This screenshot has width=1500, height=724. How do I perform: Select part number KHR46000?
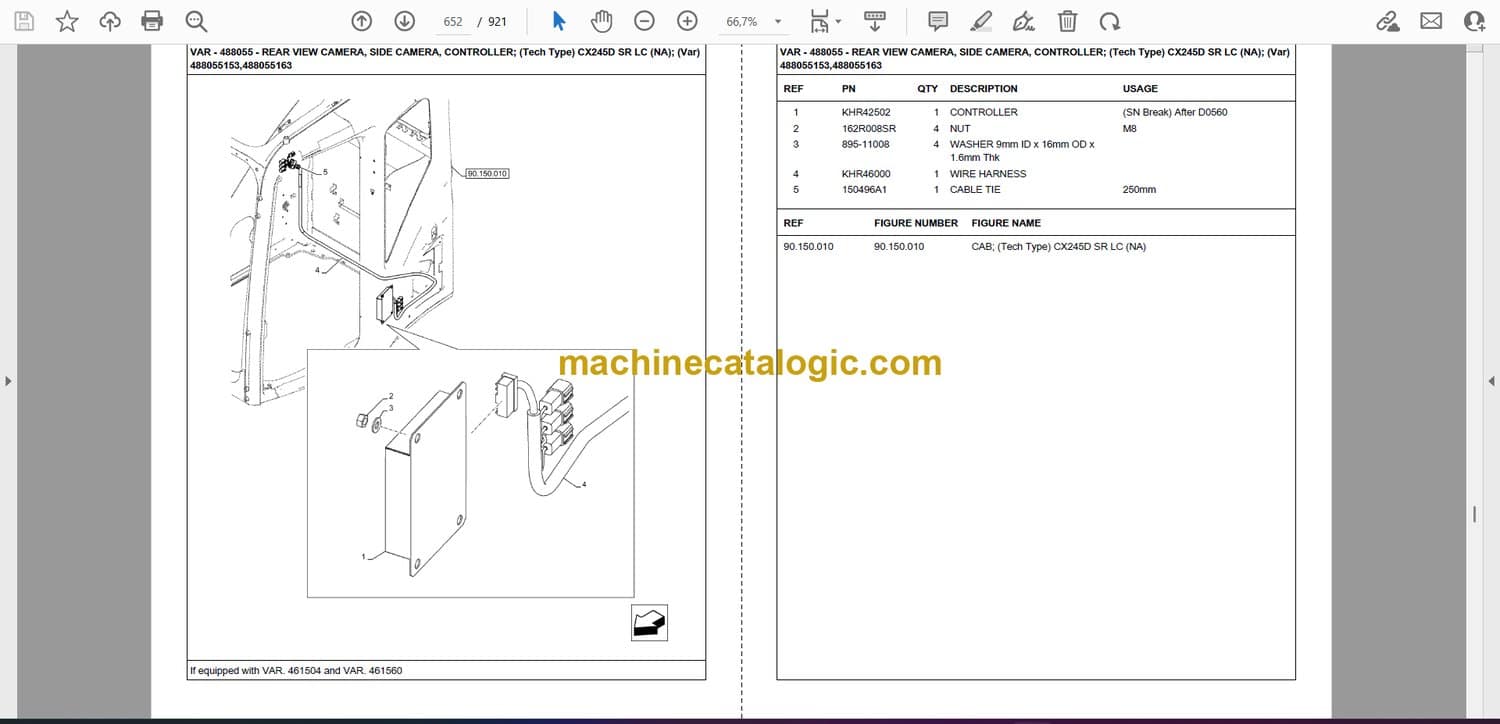point(866,174)
